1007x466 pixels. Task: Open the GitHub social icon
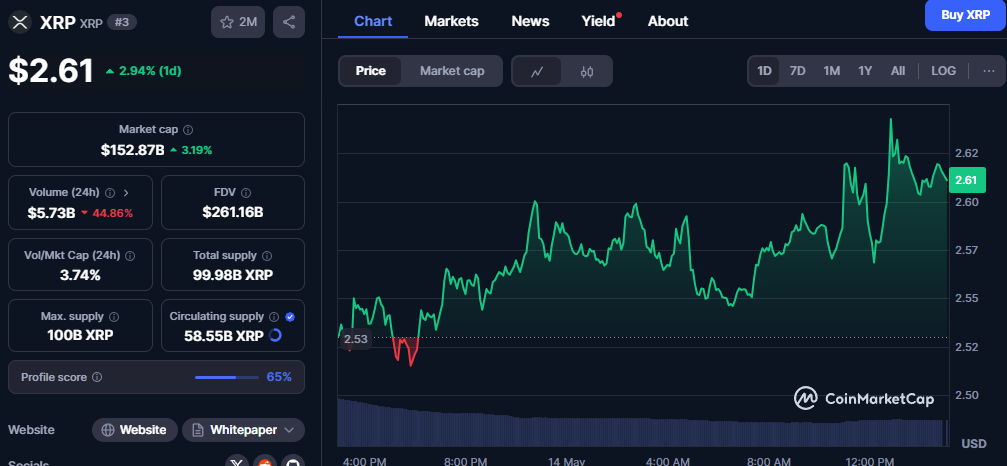292,461
